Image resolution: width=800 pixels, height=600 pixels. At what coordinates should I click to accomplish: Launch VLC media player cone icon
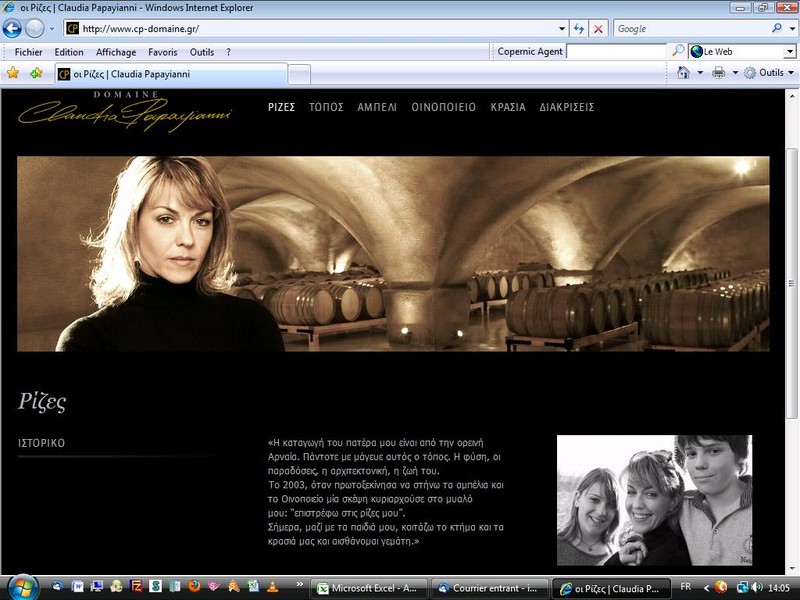tap(272, 587)
